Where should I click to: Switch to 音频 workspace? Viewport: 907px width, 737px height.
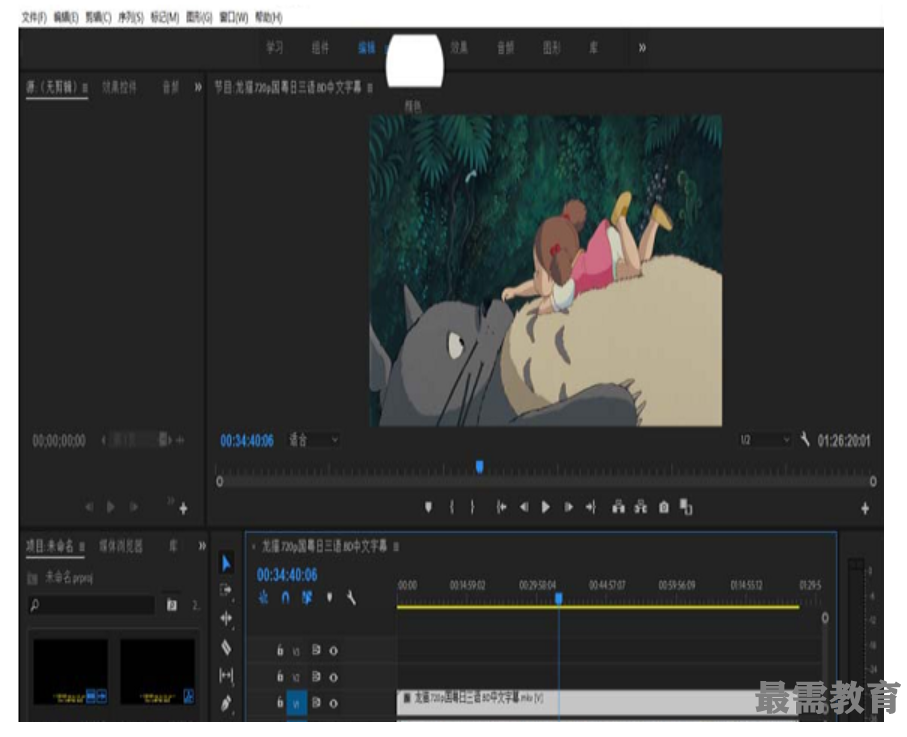point(506,47)
